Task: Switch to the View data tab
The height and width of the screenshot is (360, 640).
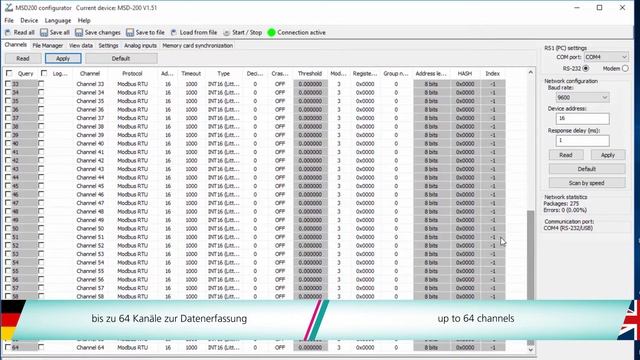Action: point(81,46)
